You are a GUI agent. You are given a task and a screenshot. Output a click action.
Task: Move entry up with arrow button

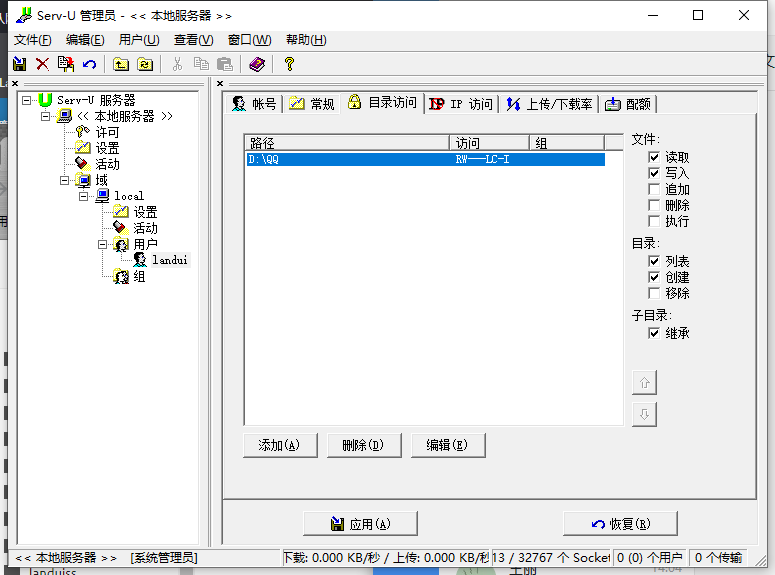pos(644,382)
